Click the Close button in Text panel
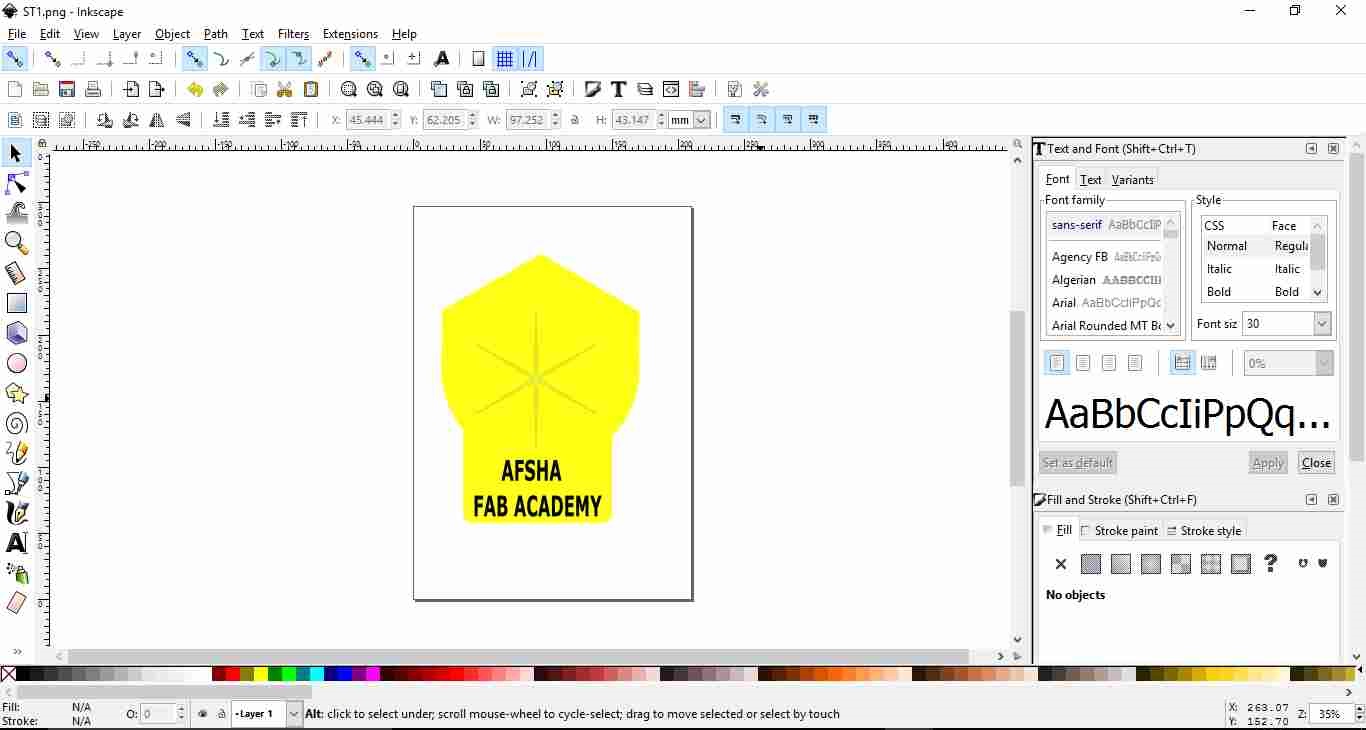 1316,463
